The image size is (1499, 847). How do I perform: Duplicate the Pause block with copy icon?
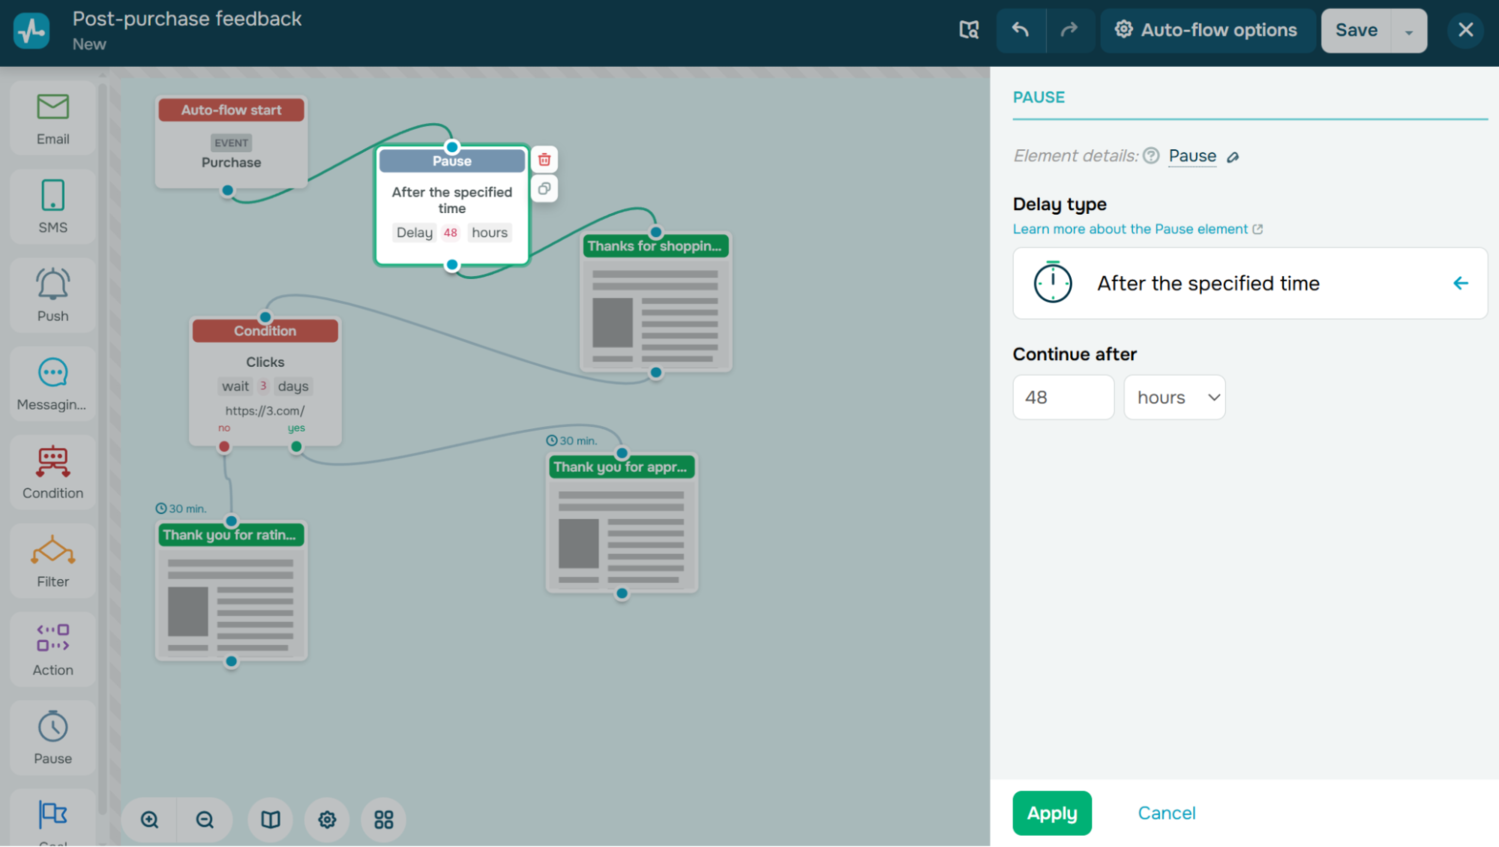click(544, 189)
